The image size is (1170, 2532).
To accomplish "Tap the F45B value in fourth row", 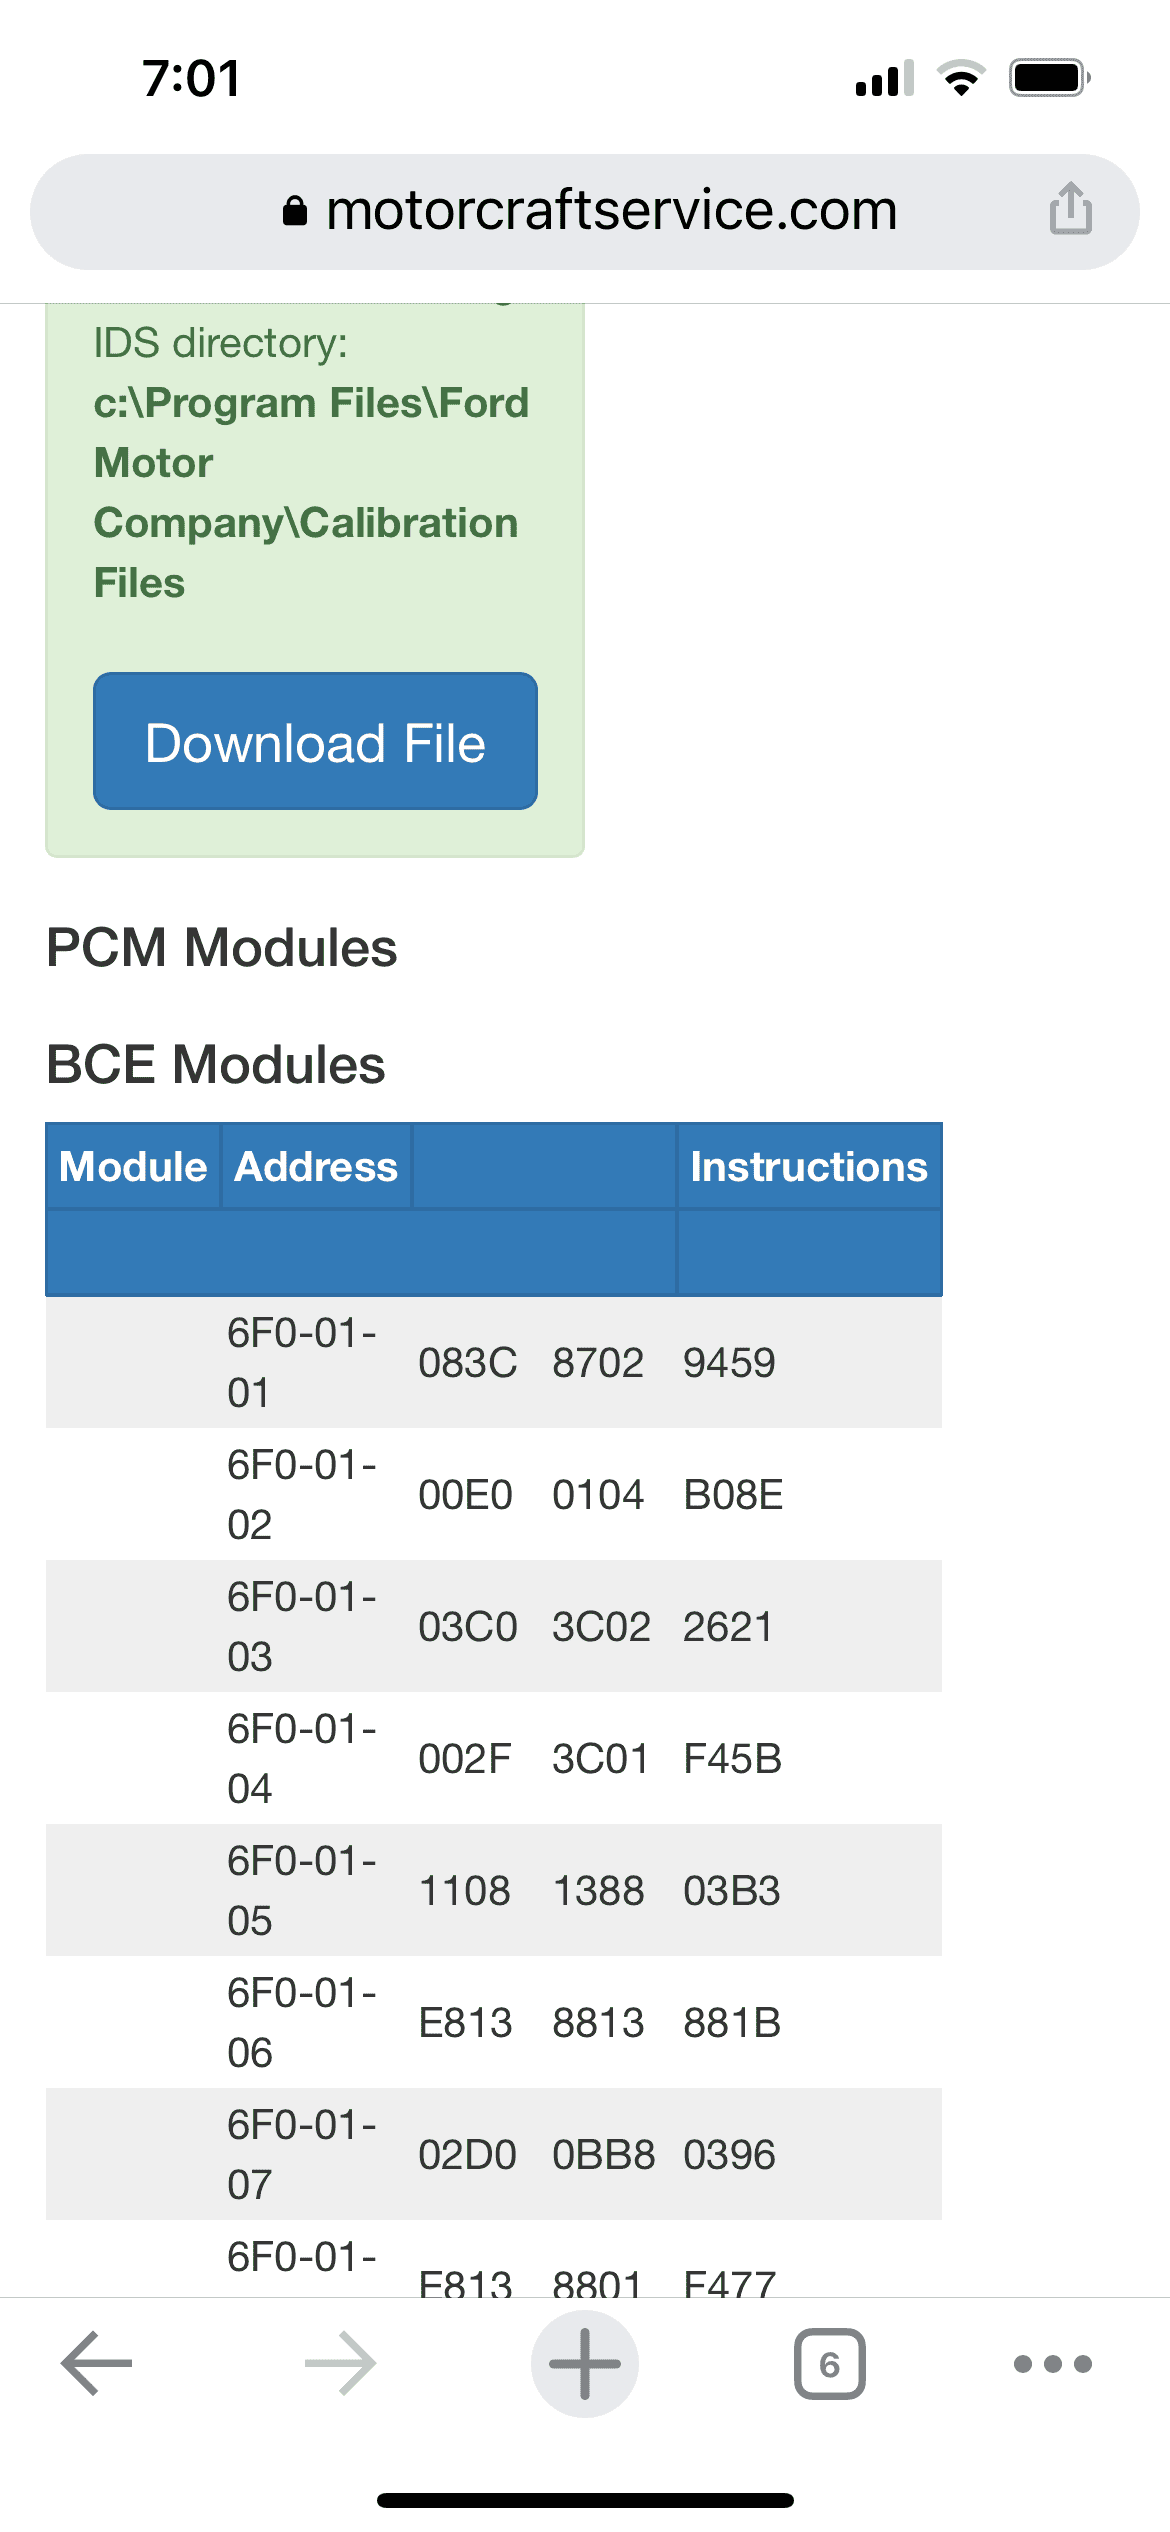I will click(x=732, y=1759).
